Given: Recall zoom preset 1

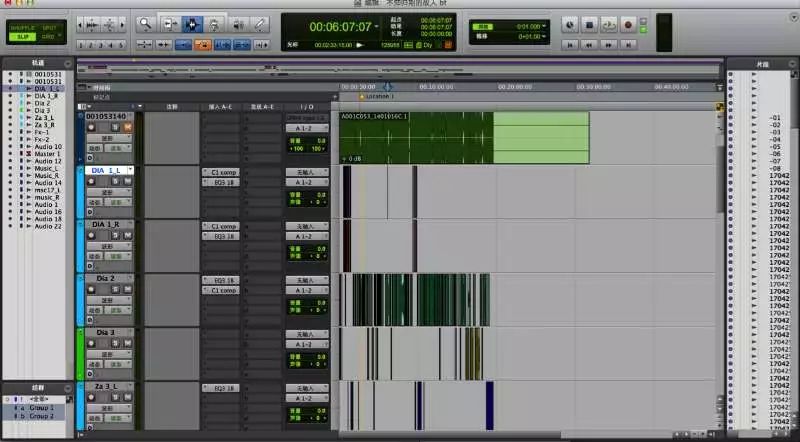Looking at the screenshot, I should (x=81, y=45).
